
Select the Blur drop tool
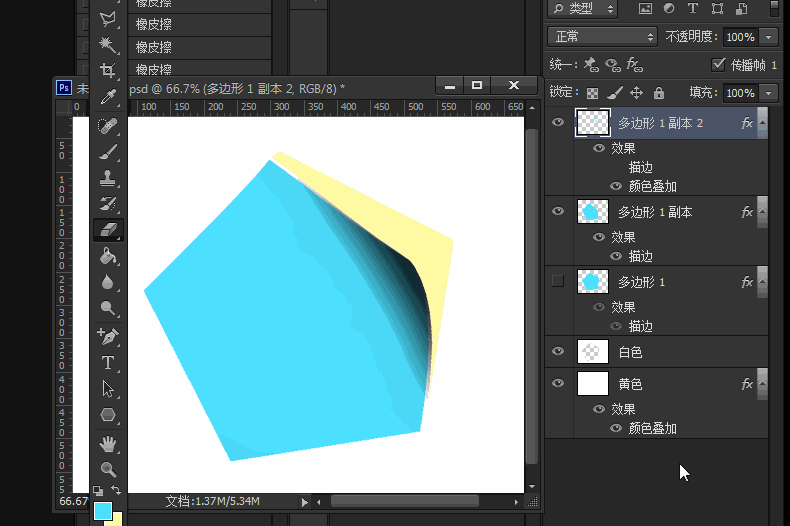click(x=108, y=282)
